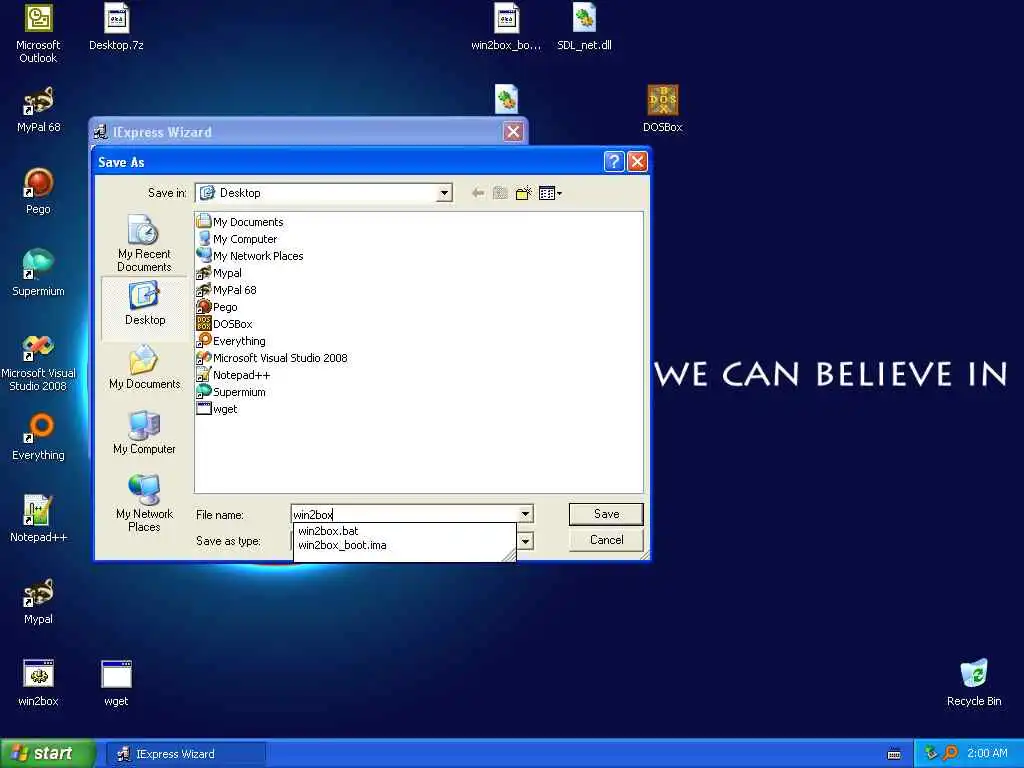This screenshot has height=768, width=1024.
Task: Select Everything in file list
Action: (x=231, y=341)
